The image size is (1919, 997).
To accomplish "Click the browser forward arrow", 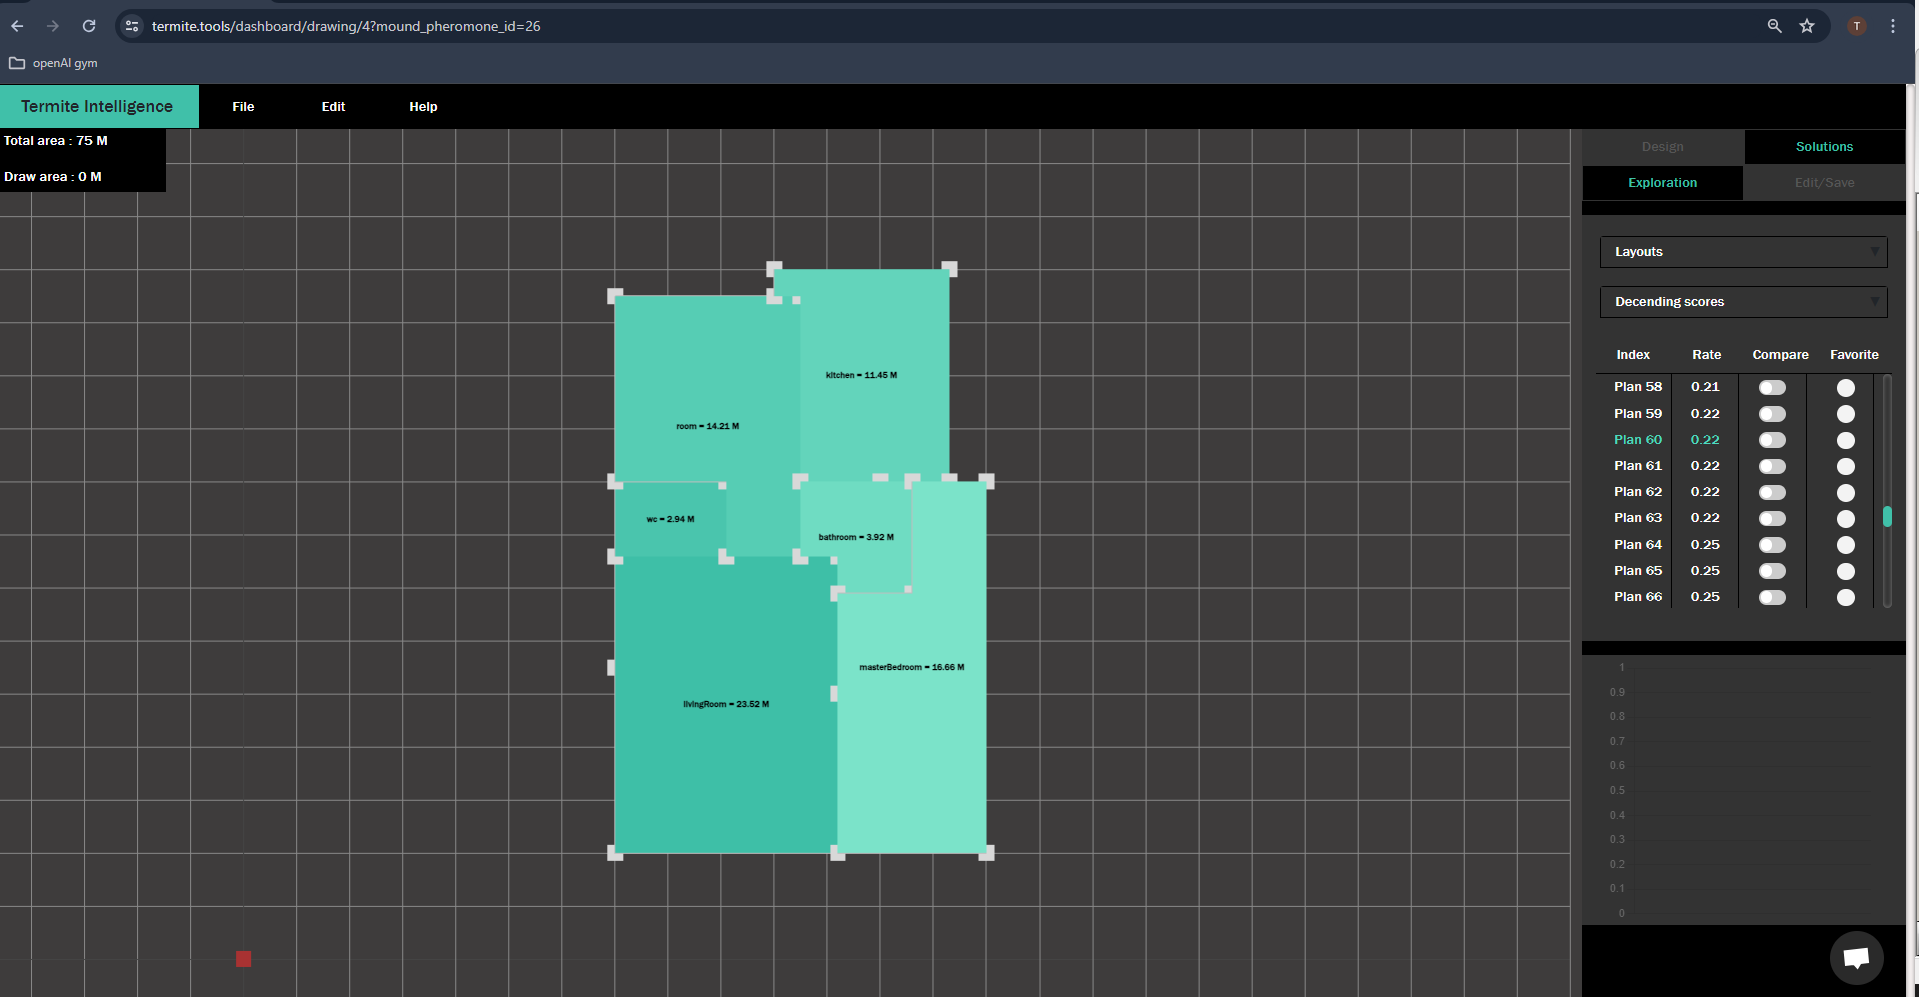I will (x=53, y=26).
